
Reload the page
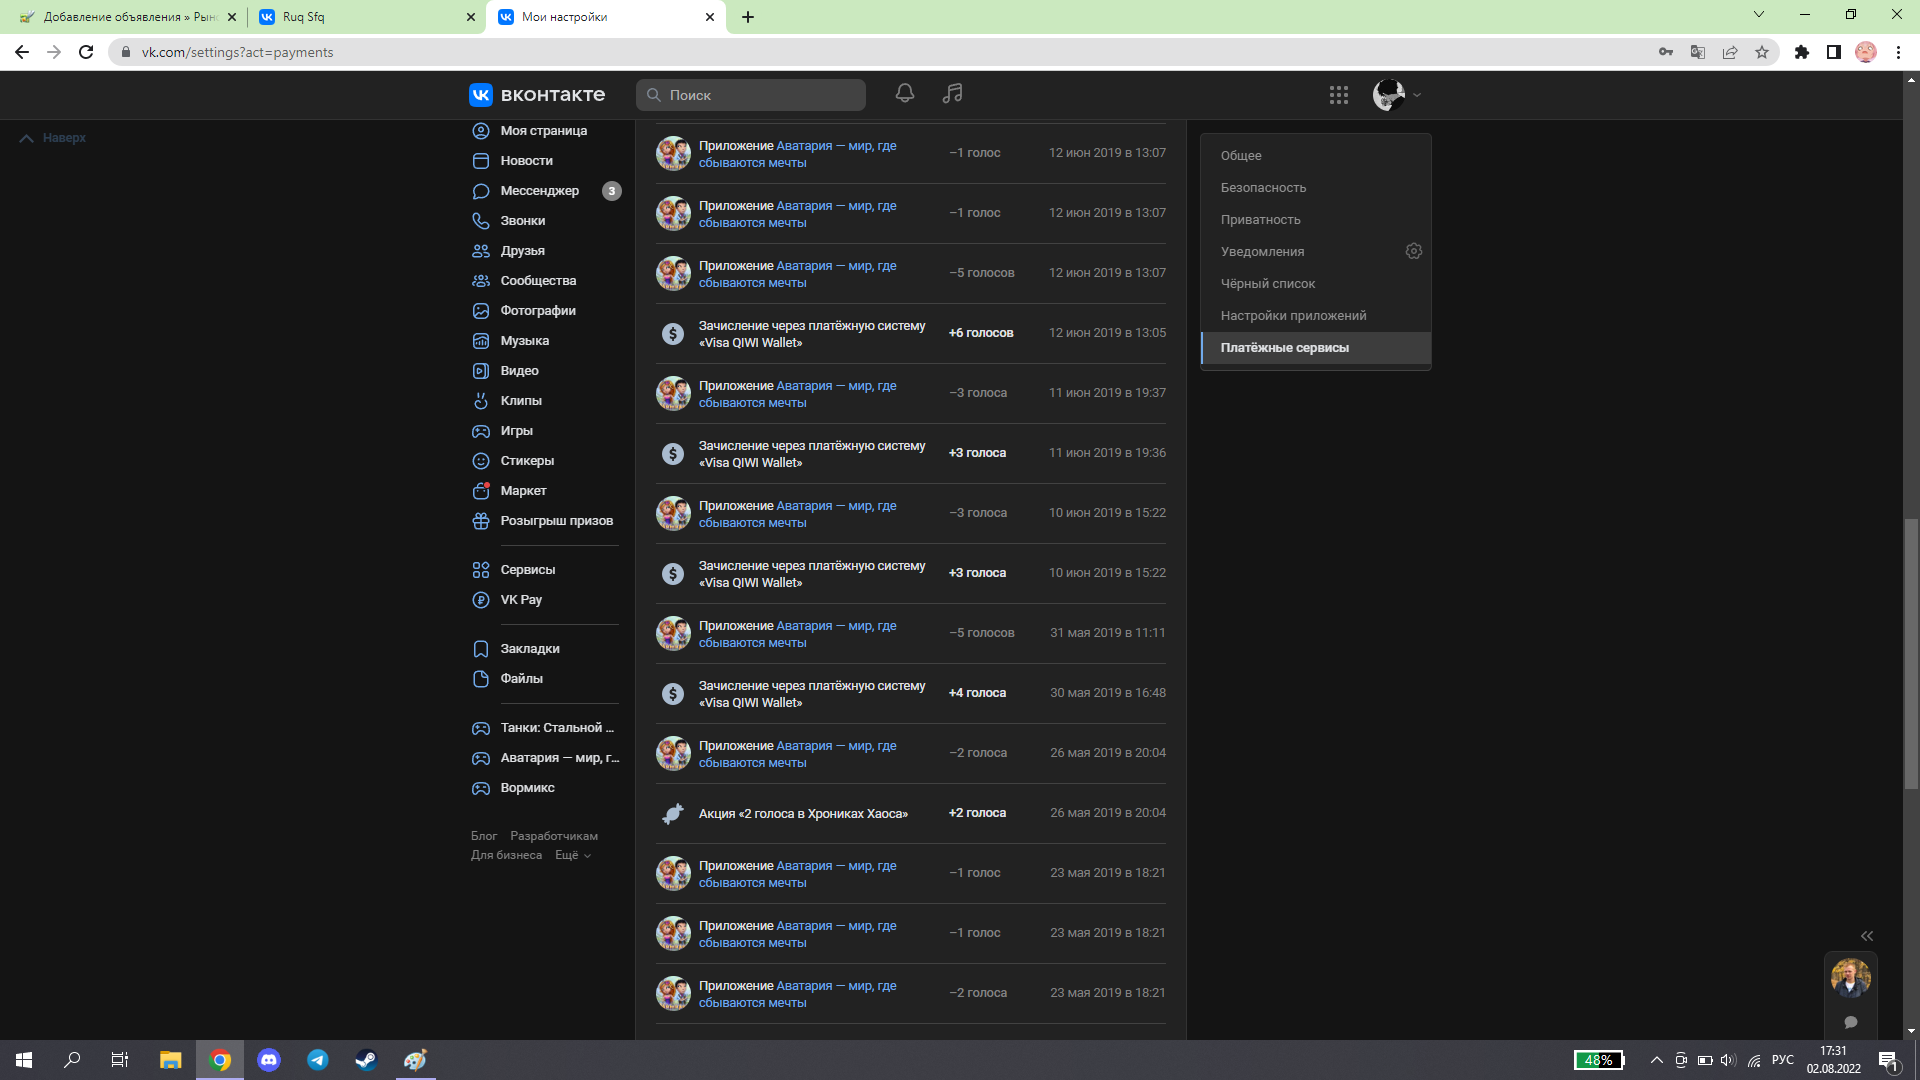coord(86,52)
